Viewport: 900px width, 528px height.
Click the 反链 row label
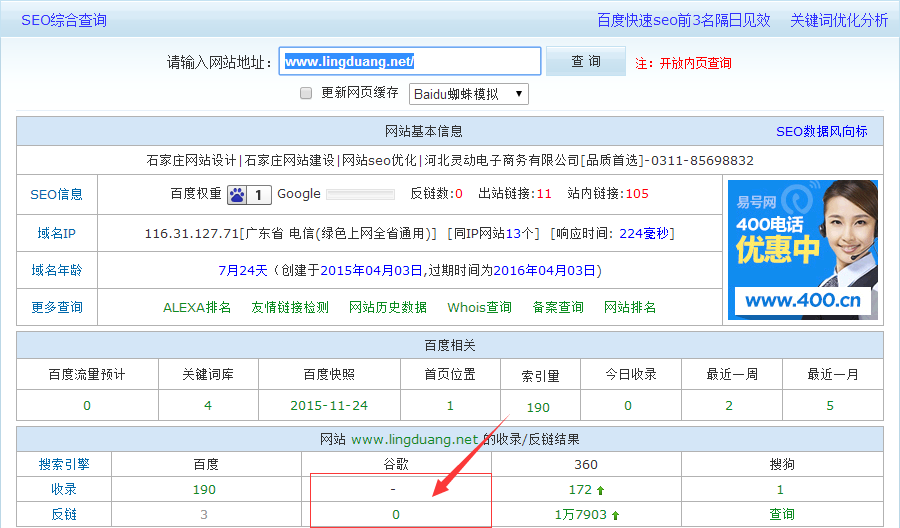(64, 514)
